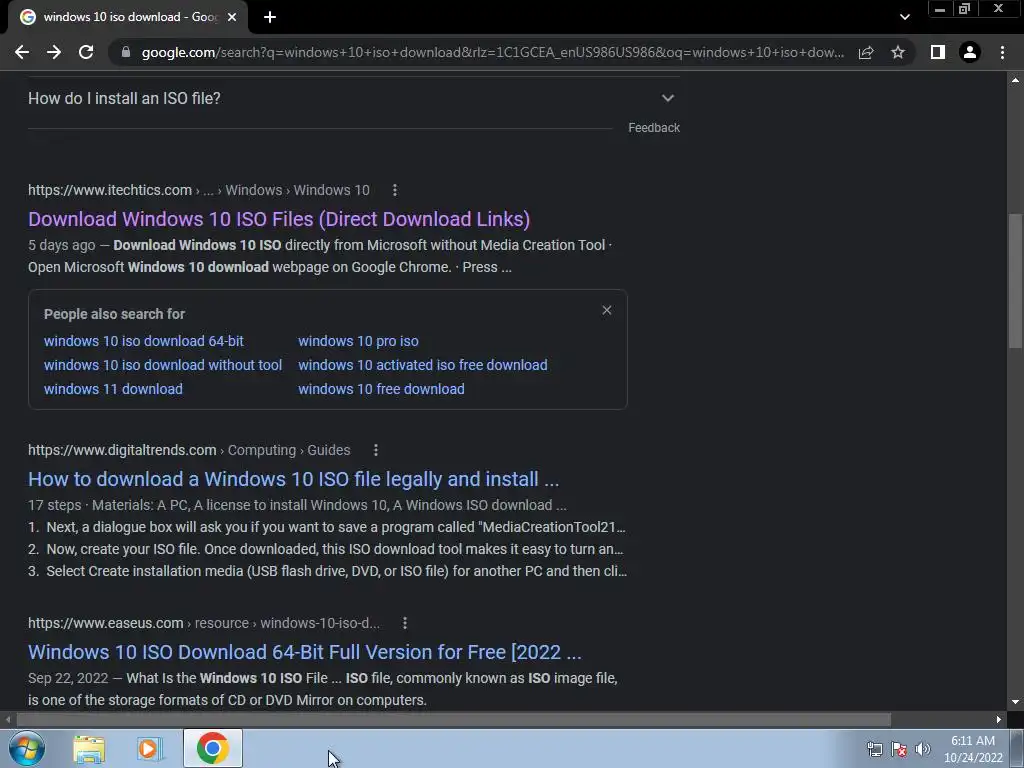Click the scroll down arrow
Image resolution: width=1024 pixels, height=768 pixels.
tap(1015, 703)
